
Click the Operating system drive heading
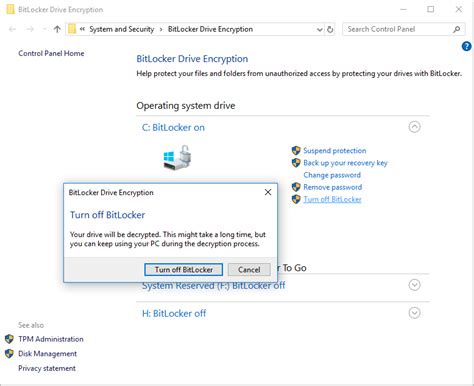click(186, 106)
